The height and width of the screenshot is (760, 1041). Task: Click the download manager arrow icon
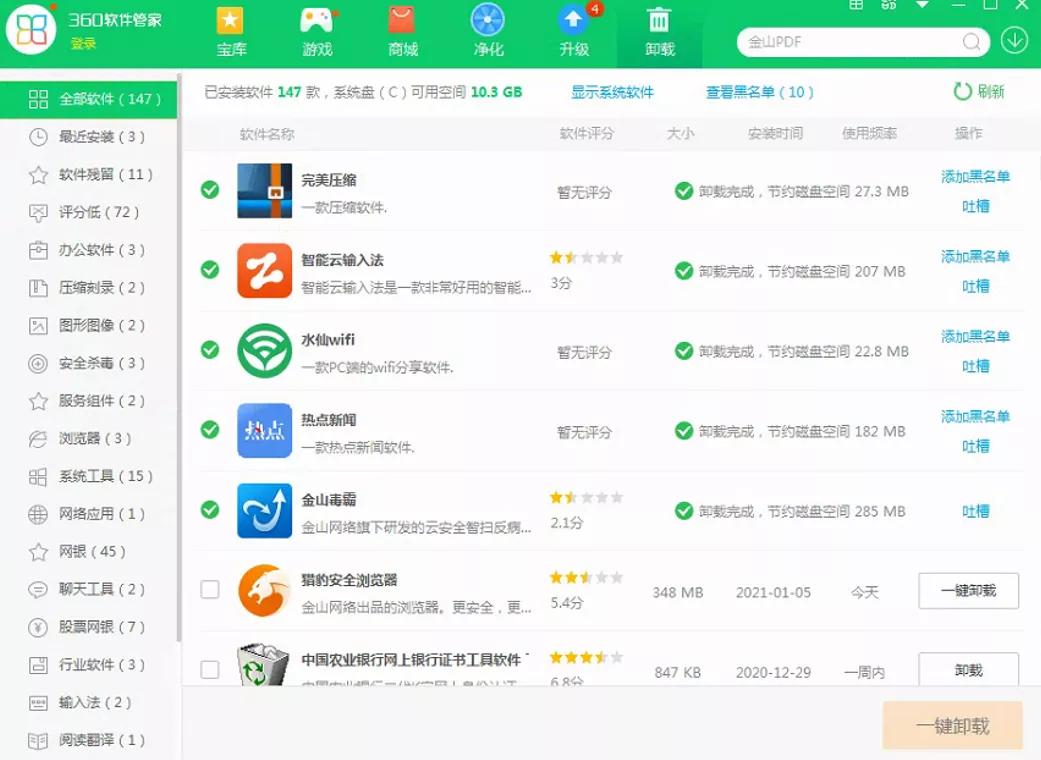pos(1014,41)
